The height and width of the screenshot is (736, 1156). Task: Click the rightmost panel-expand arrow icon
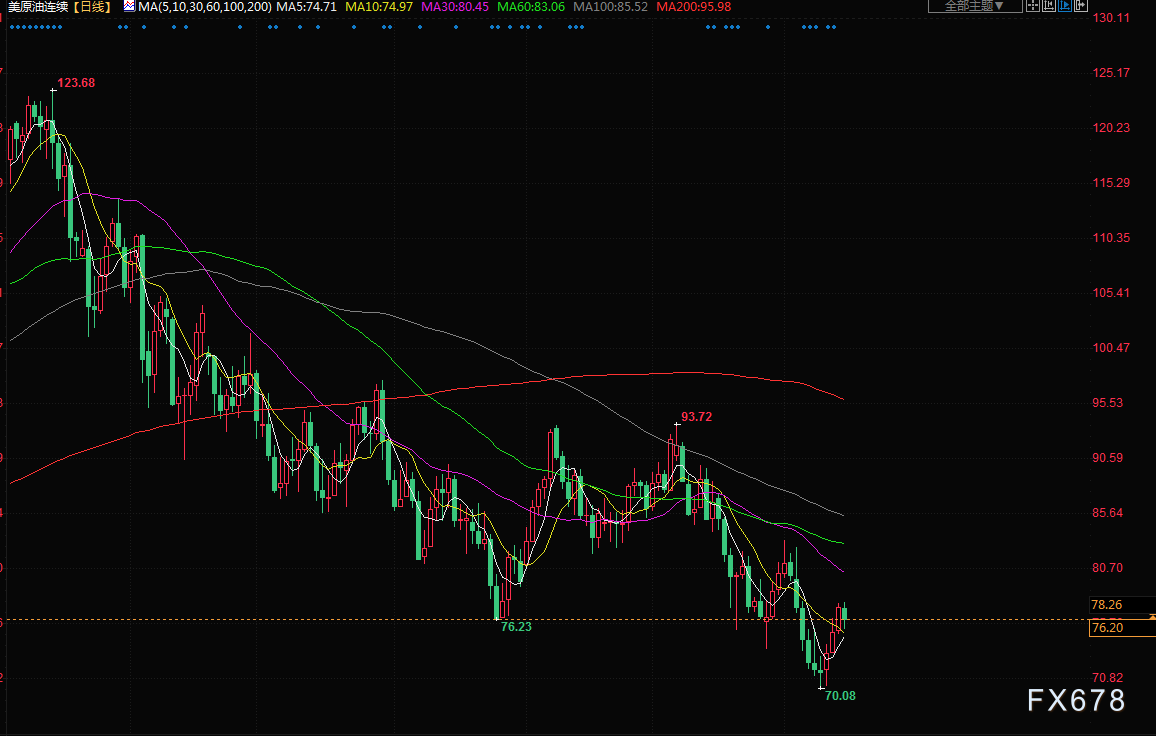(1079, 6)
